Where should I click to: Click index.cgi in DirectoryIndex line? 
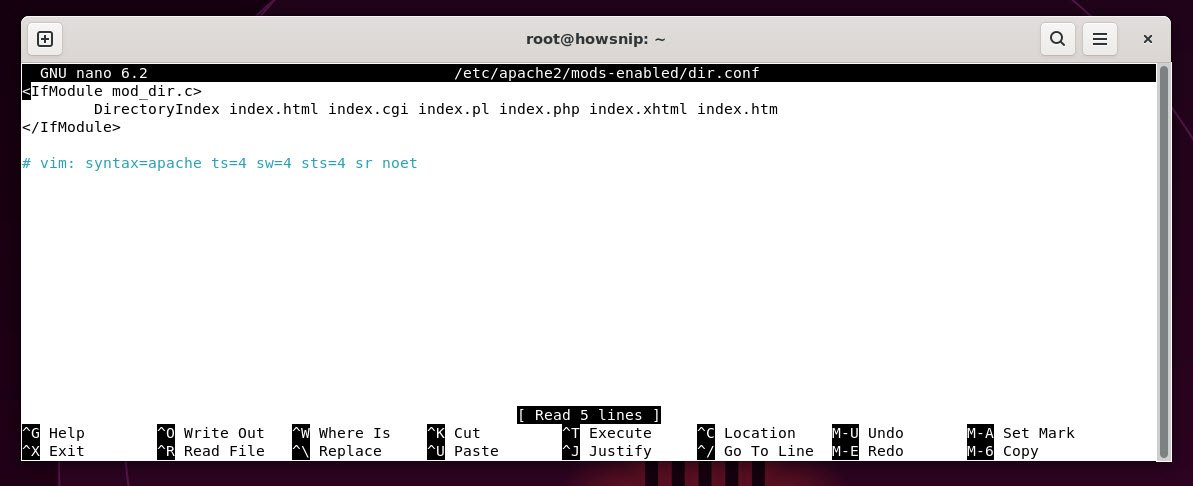[368, 110]
